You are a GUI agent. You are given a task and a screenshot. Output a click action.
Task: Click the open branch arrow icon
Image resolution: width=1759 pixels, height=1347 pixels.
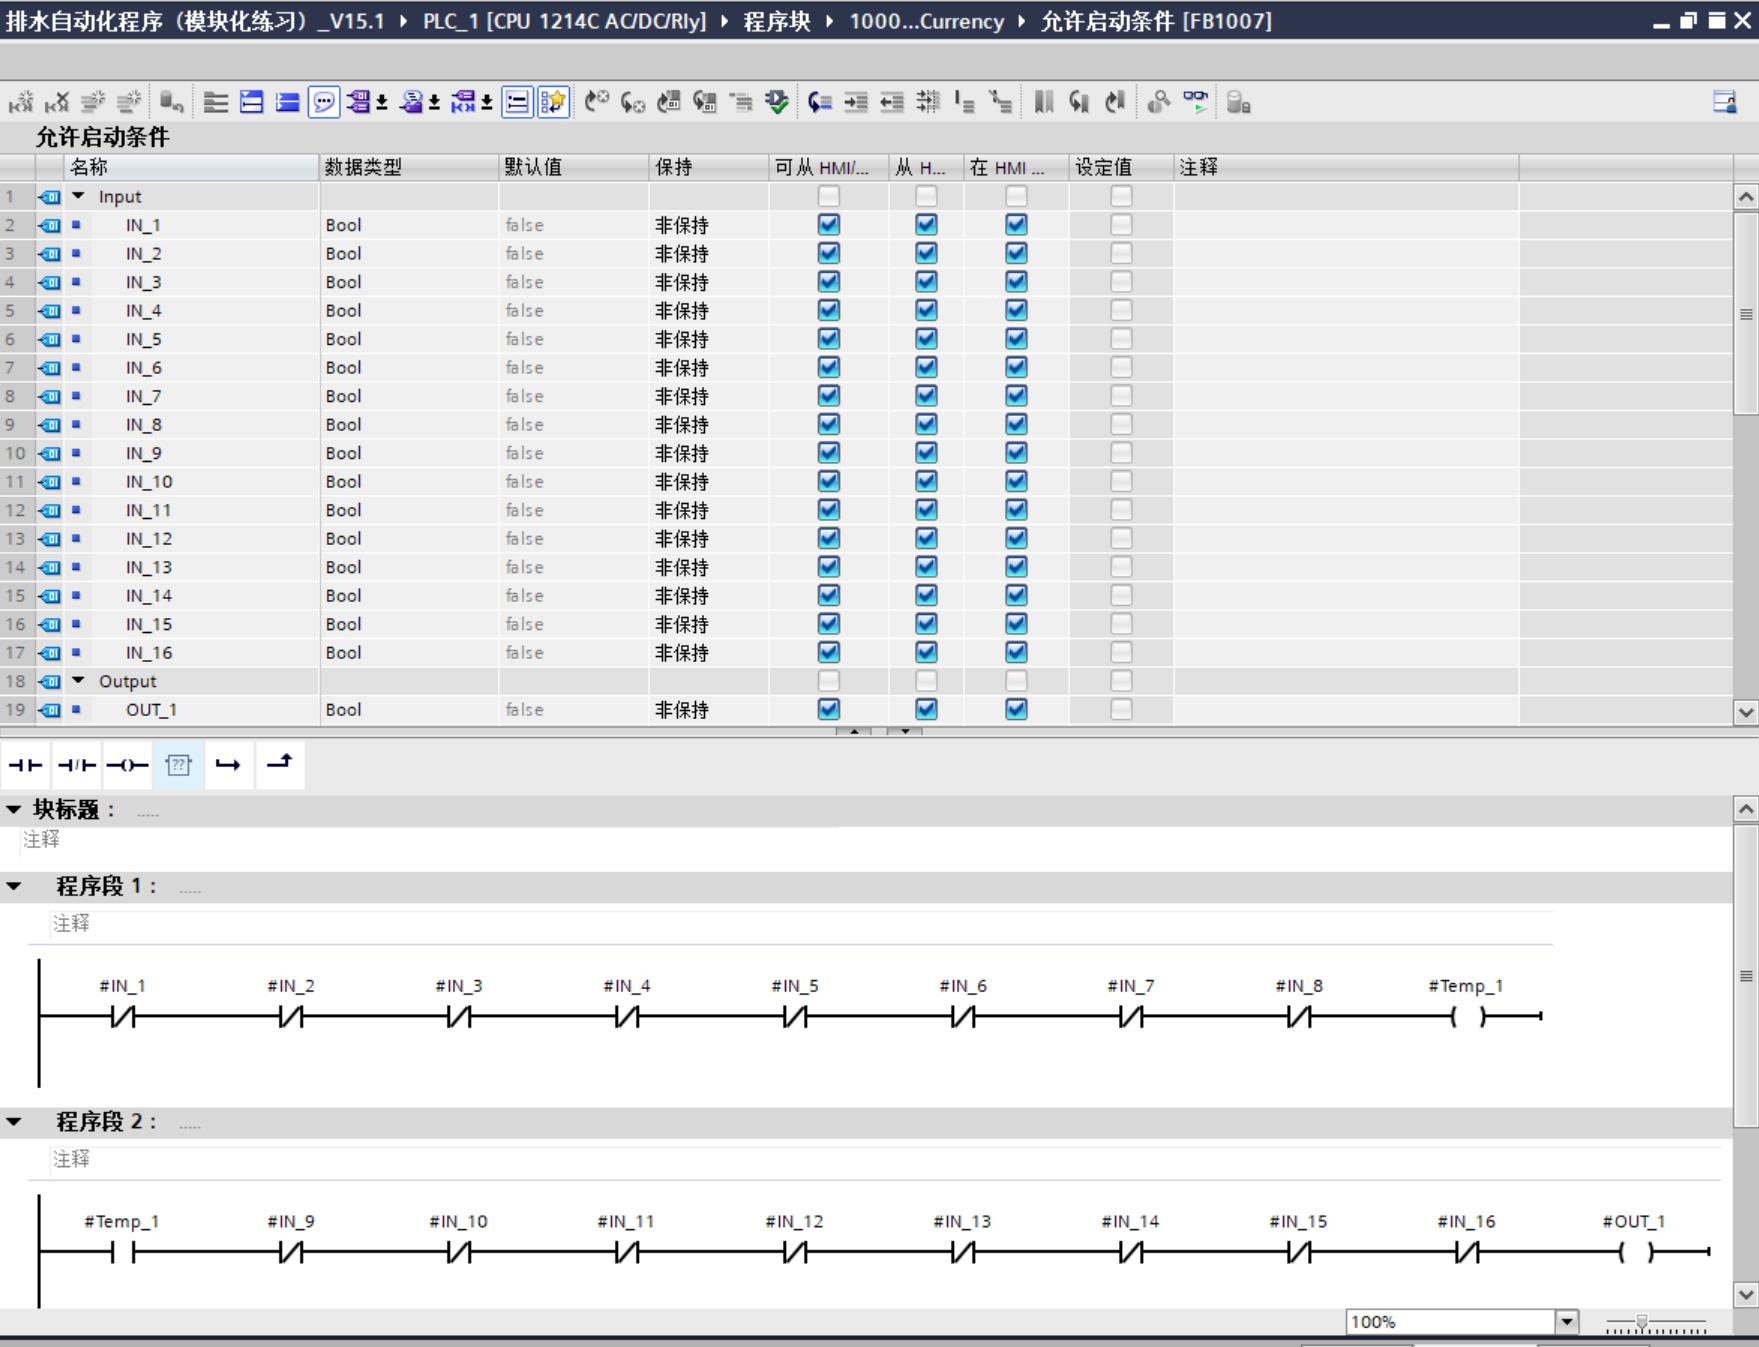pos(229,765)
